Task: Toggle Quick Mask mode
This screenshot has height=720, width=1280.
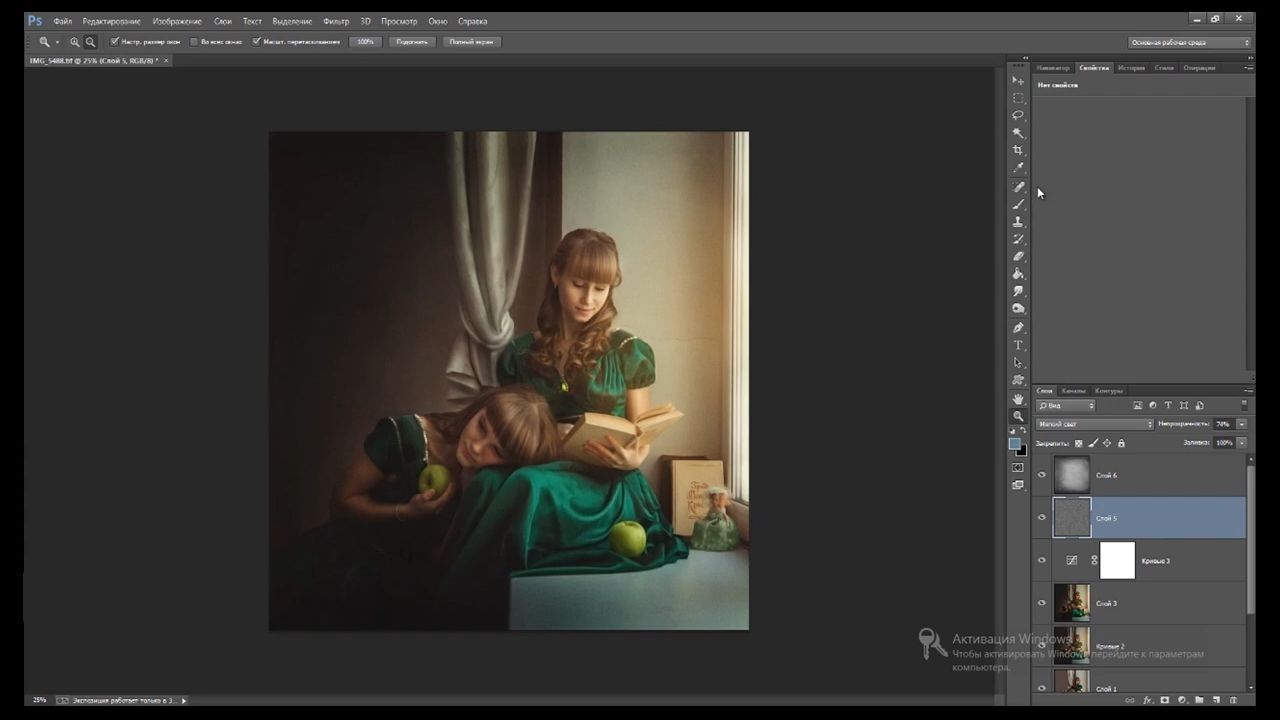Action: pos(1018,467)
